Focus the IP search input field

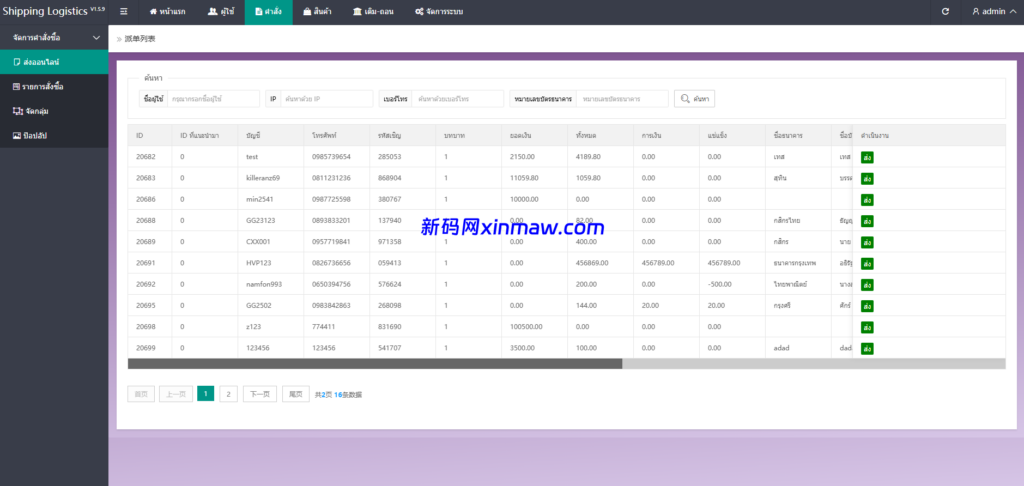coord(327,99)
